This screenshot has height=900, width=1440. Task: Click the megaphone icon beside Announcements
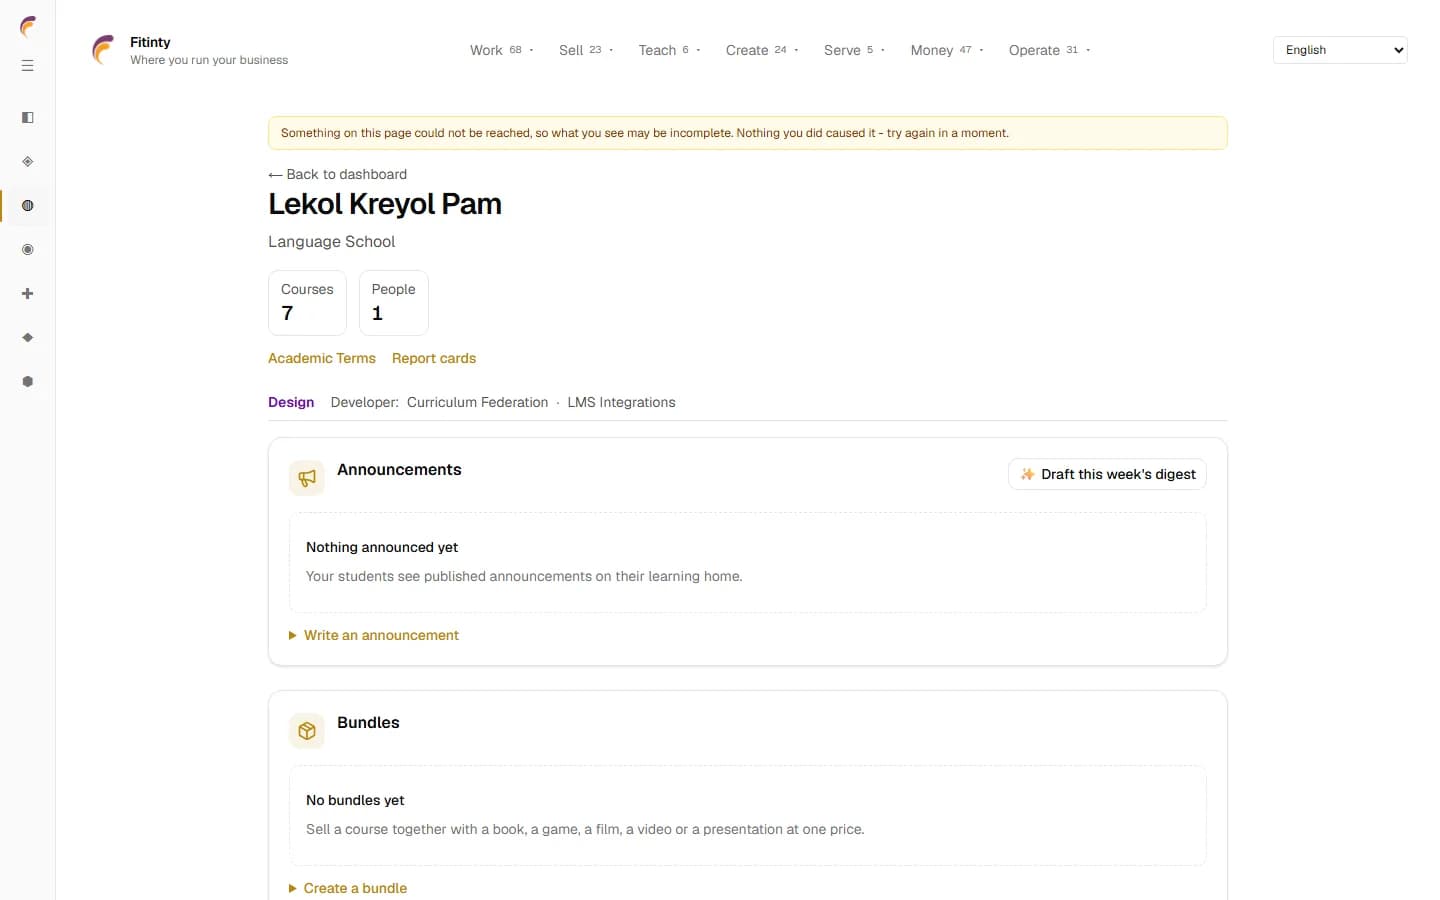[307, 478]
